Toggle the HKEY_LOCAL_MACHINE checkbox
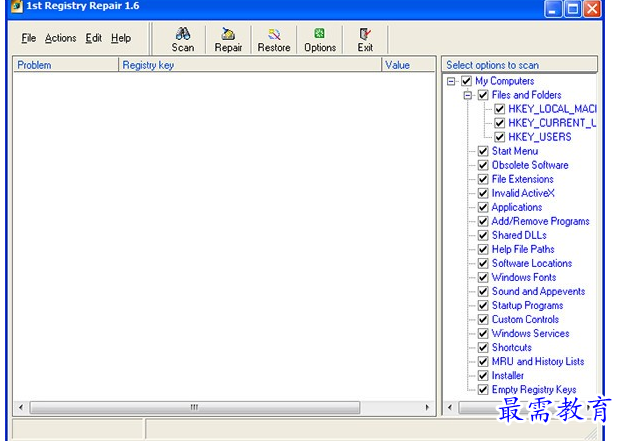The width and height of the screenshot is (620, 441). pos(500,109)
